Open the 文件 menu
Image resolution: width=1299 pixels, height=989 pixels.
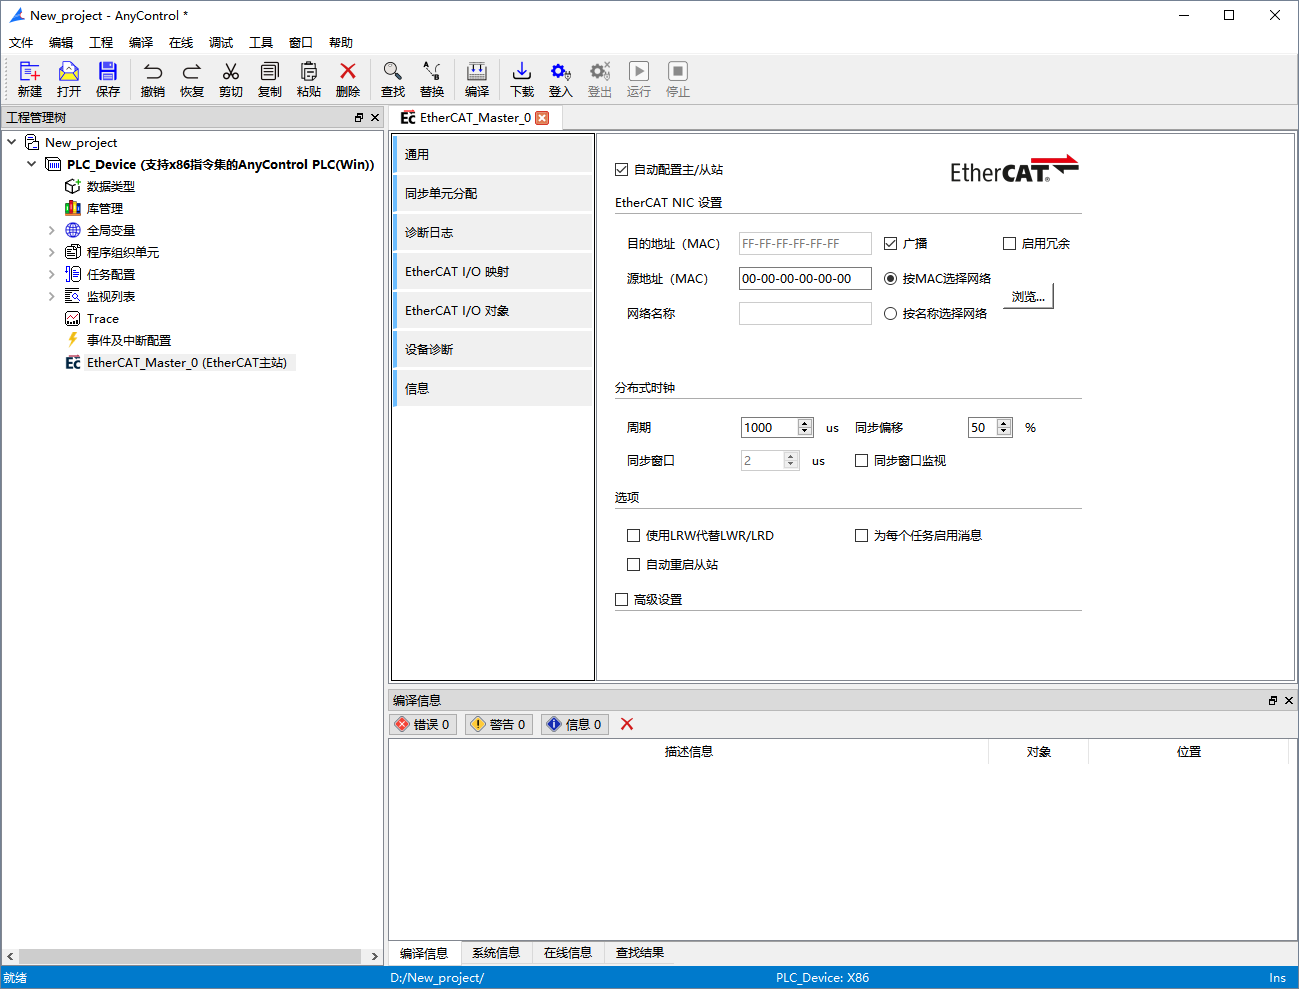point(21,43)
